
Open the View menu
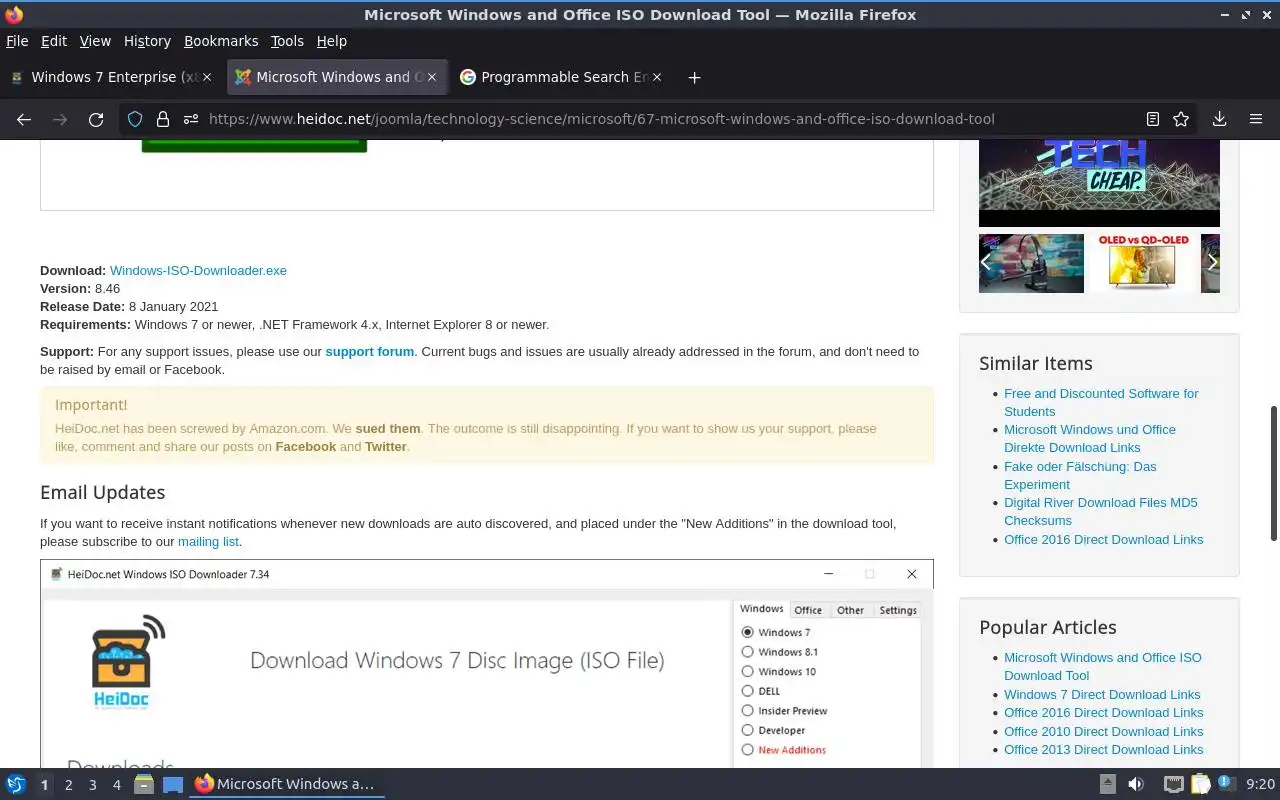pos(95,41)
